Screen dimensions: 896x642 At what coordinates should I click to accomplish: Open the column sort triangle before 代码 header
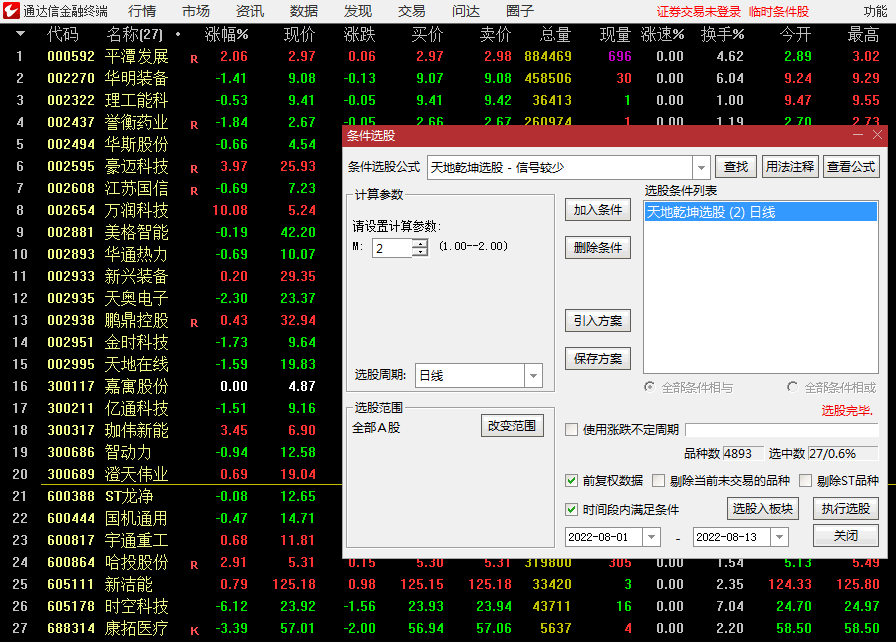[x=20, y=34]
